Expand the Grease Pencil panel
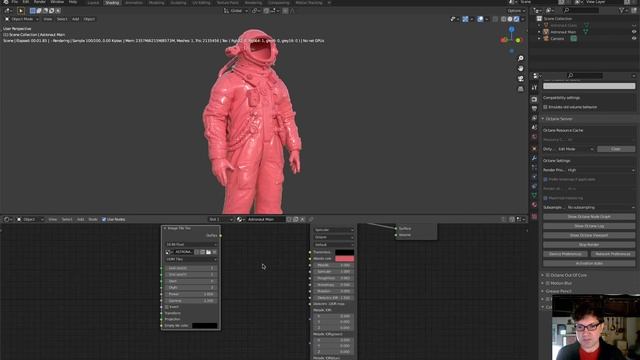640x360 pixels. click(558, 291)
